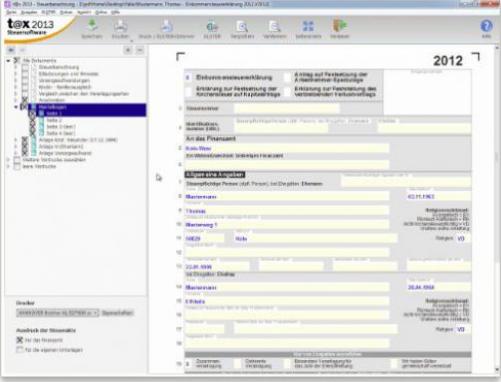
Task: Click the t@x 2013 Steuersoftware logo
Action: coord(31,26)
